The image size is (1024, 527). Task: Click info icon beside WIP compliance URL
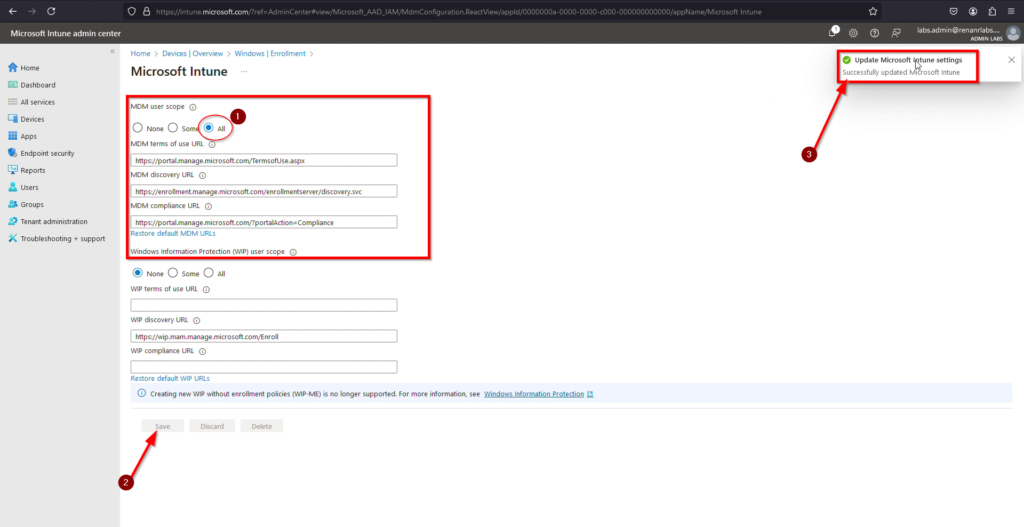click(202, 351)
